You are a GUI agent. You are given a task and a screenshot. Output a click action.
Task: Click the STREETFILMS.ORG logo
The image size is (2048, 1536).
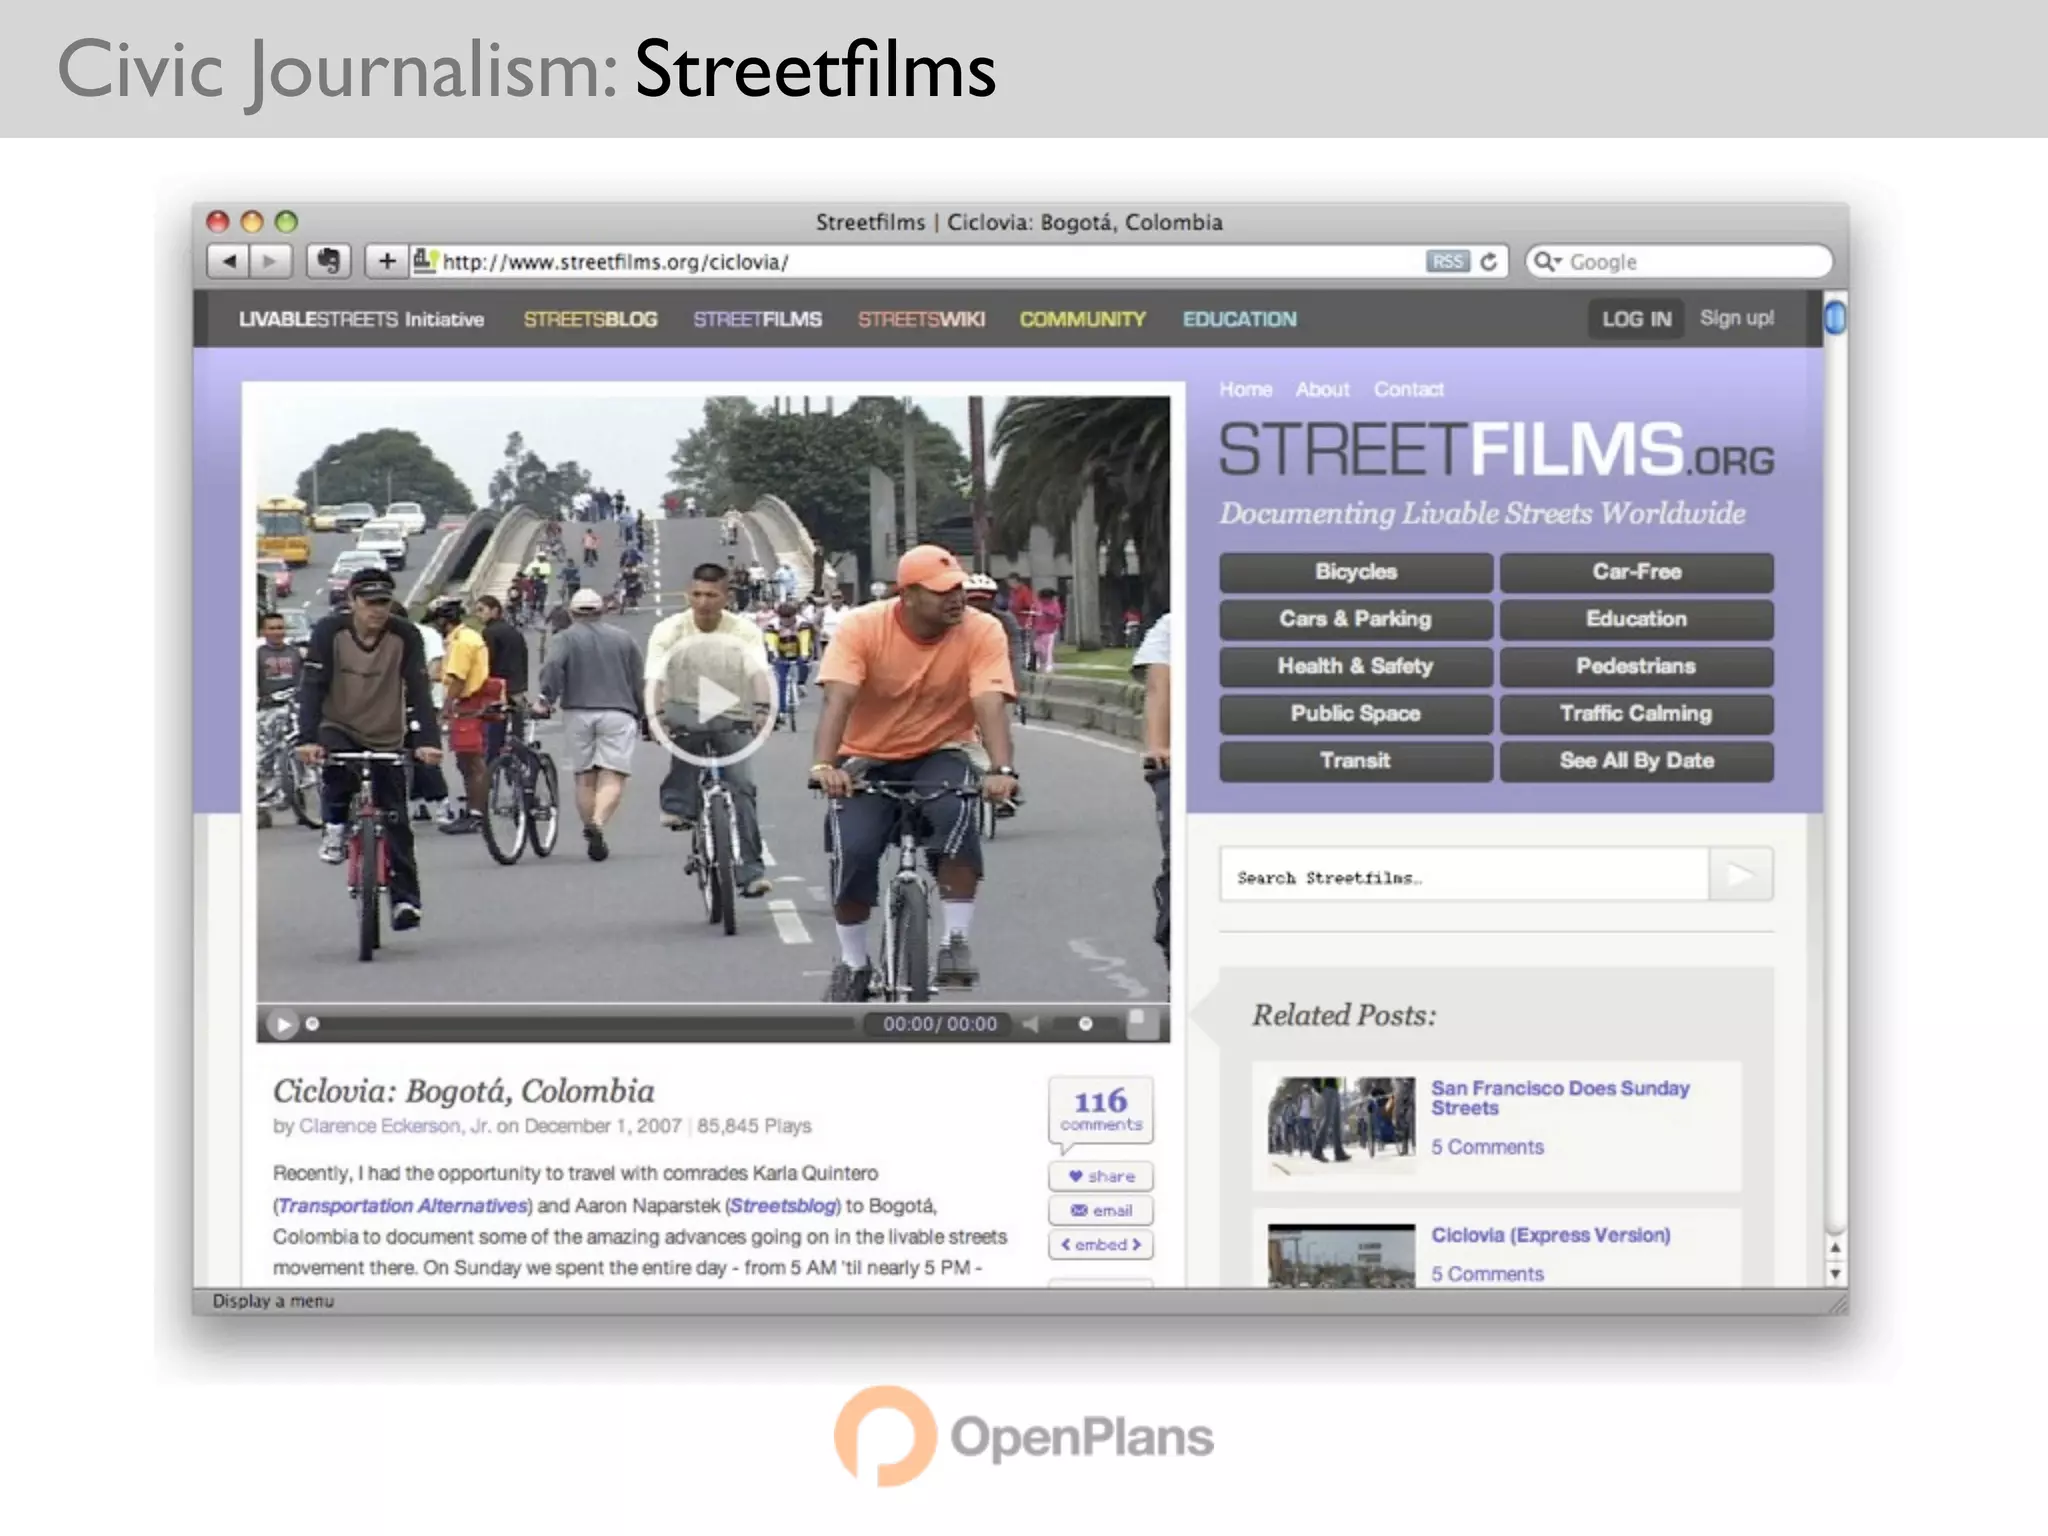point(1496,450)
